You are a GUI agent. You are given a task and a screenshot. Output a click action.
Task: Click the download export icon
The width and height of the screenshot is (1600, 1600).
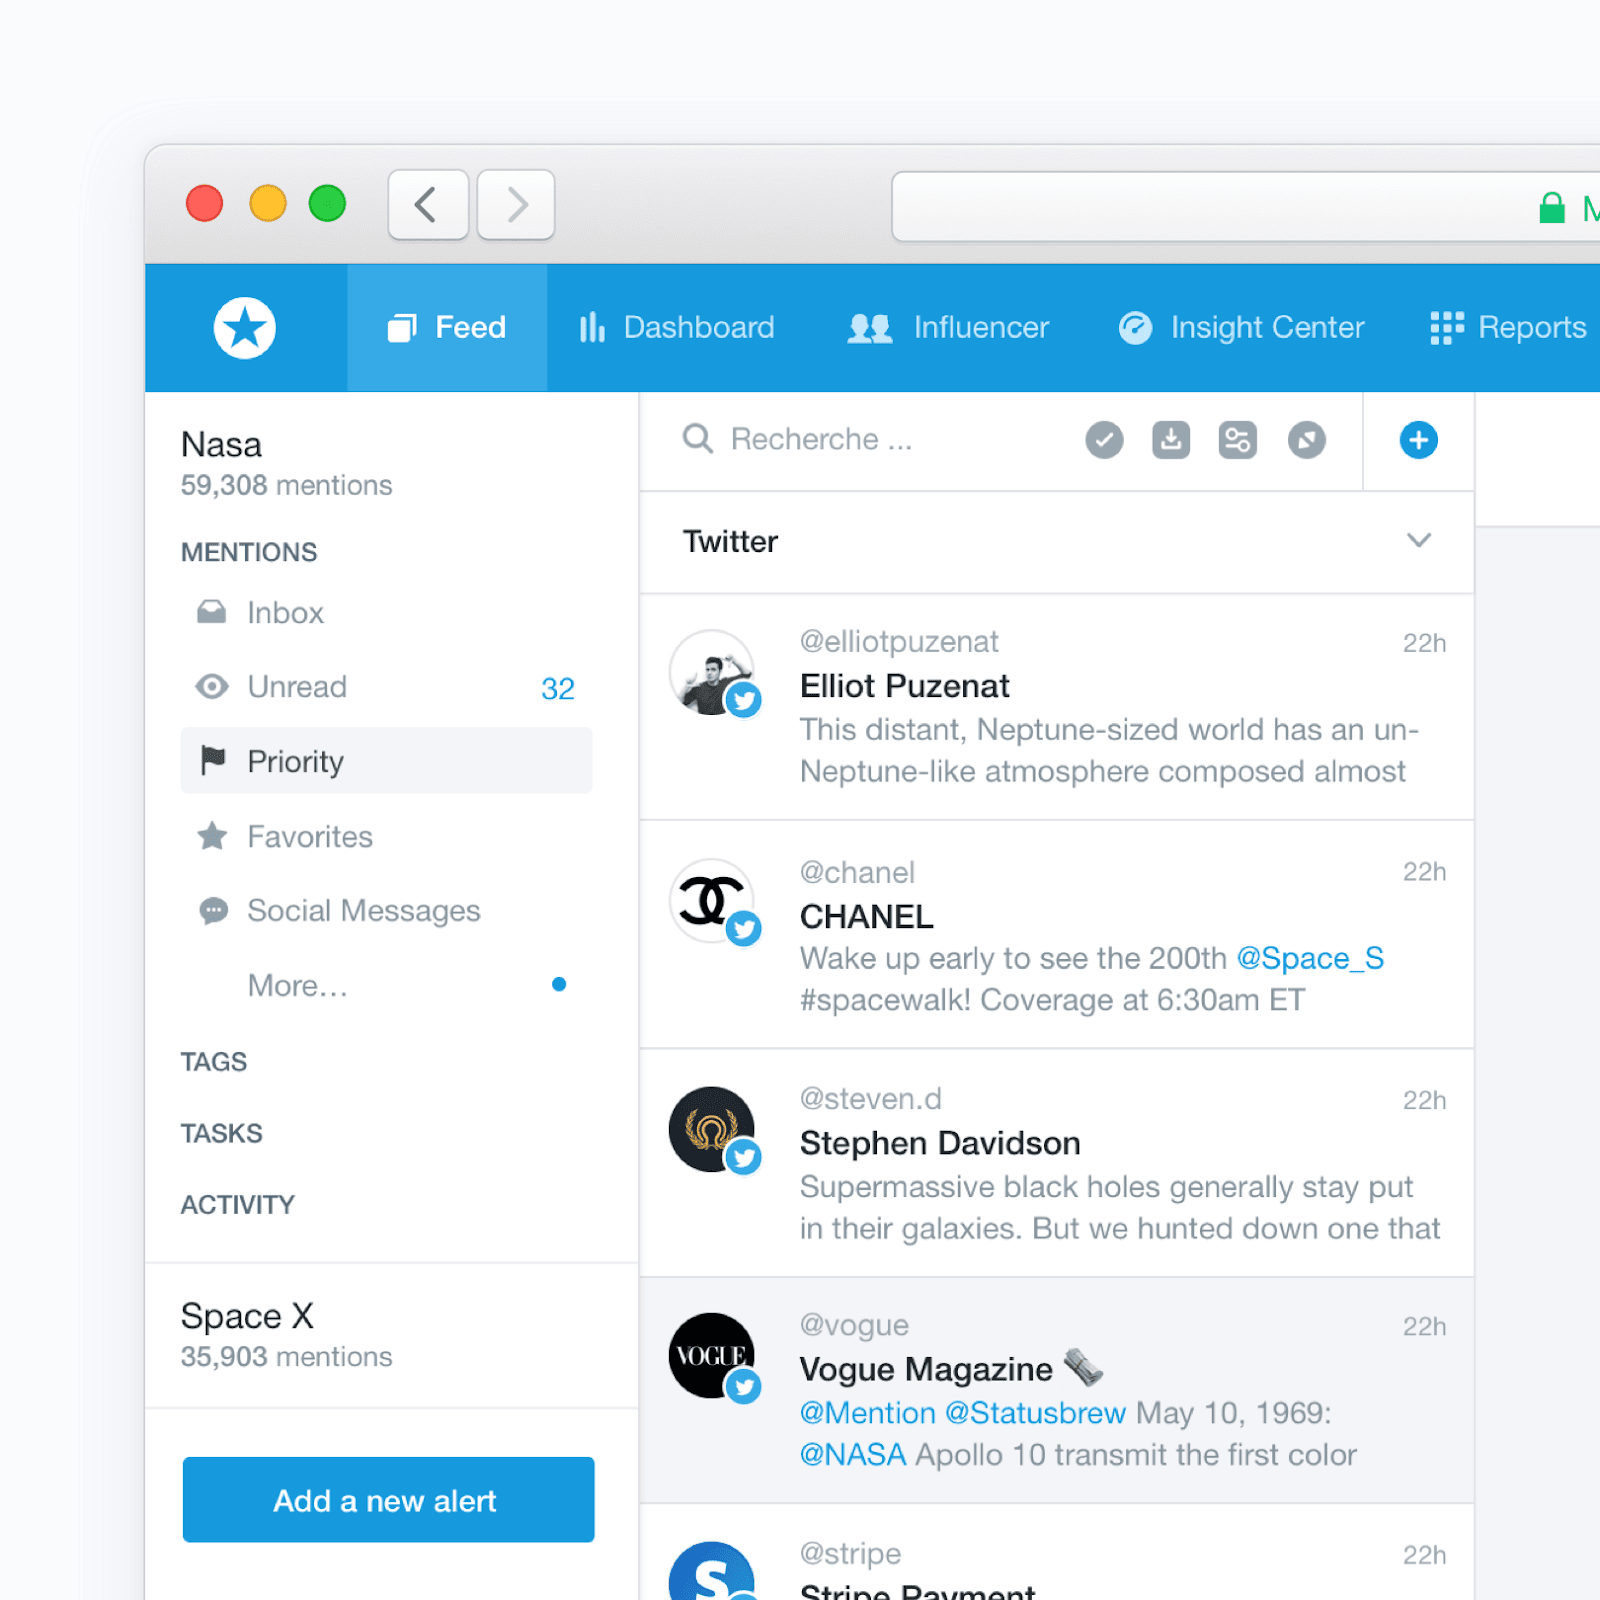1171,440
